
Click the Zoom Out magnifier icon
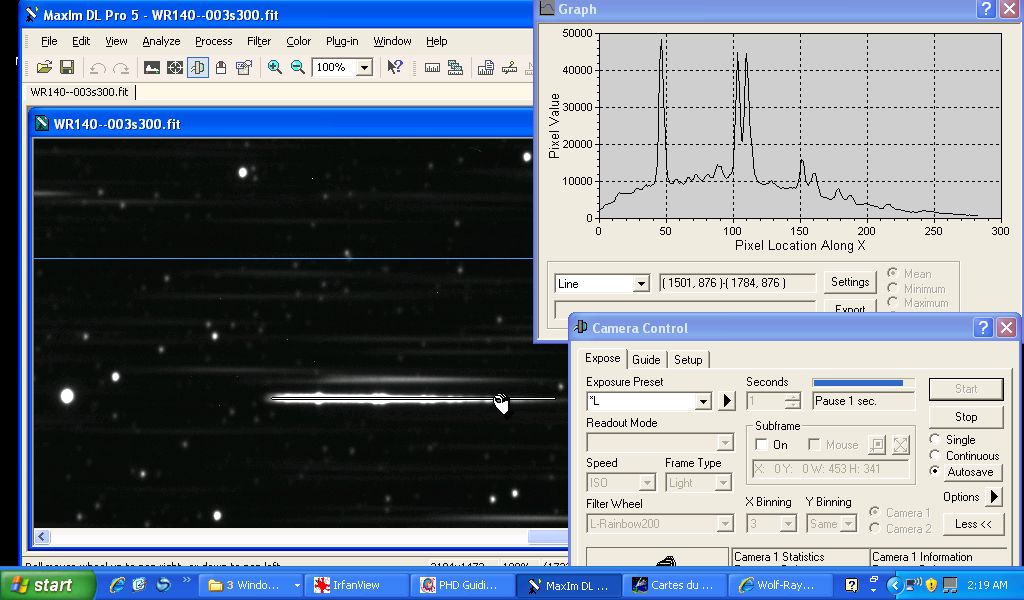(297, 67)
